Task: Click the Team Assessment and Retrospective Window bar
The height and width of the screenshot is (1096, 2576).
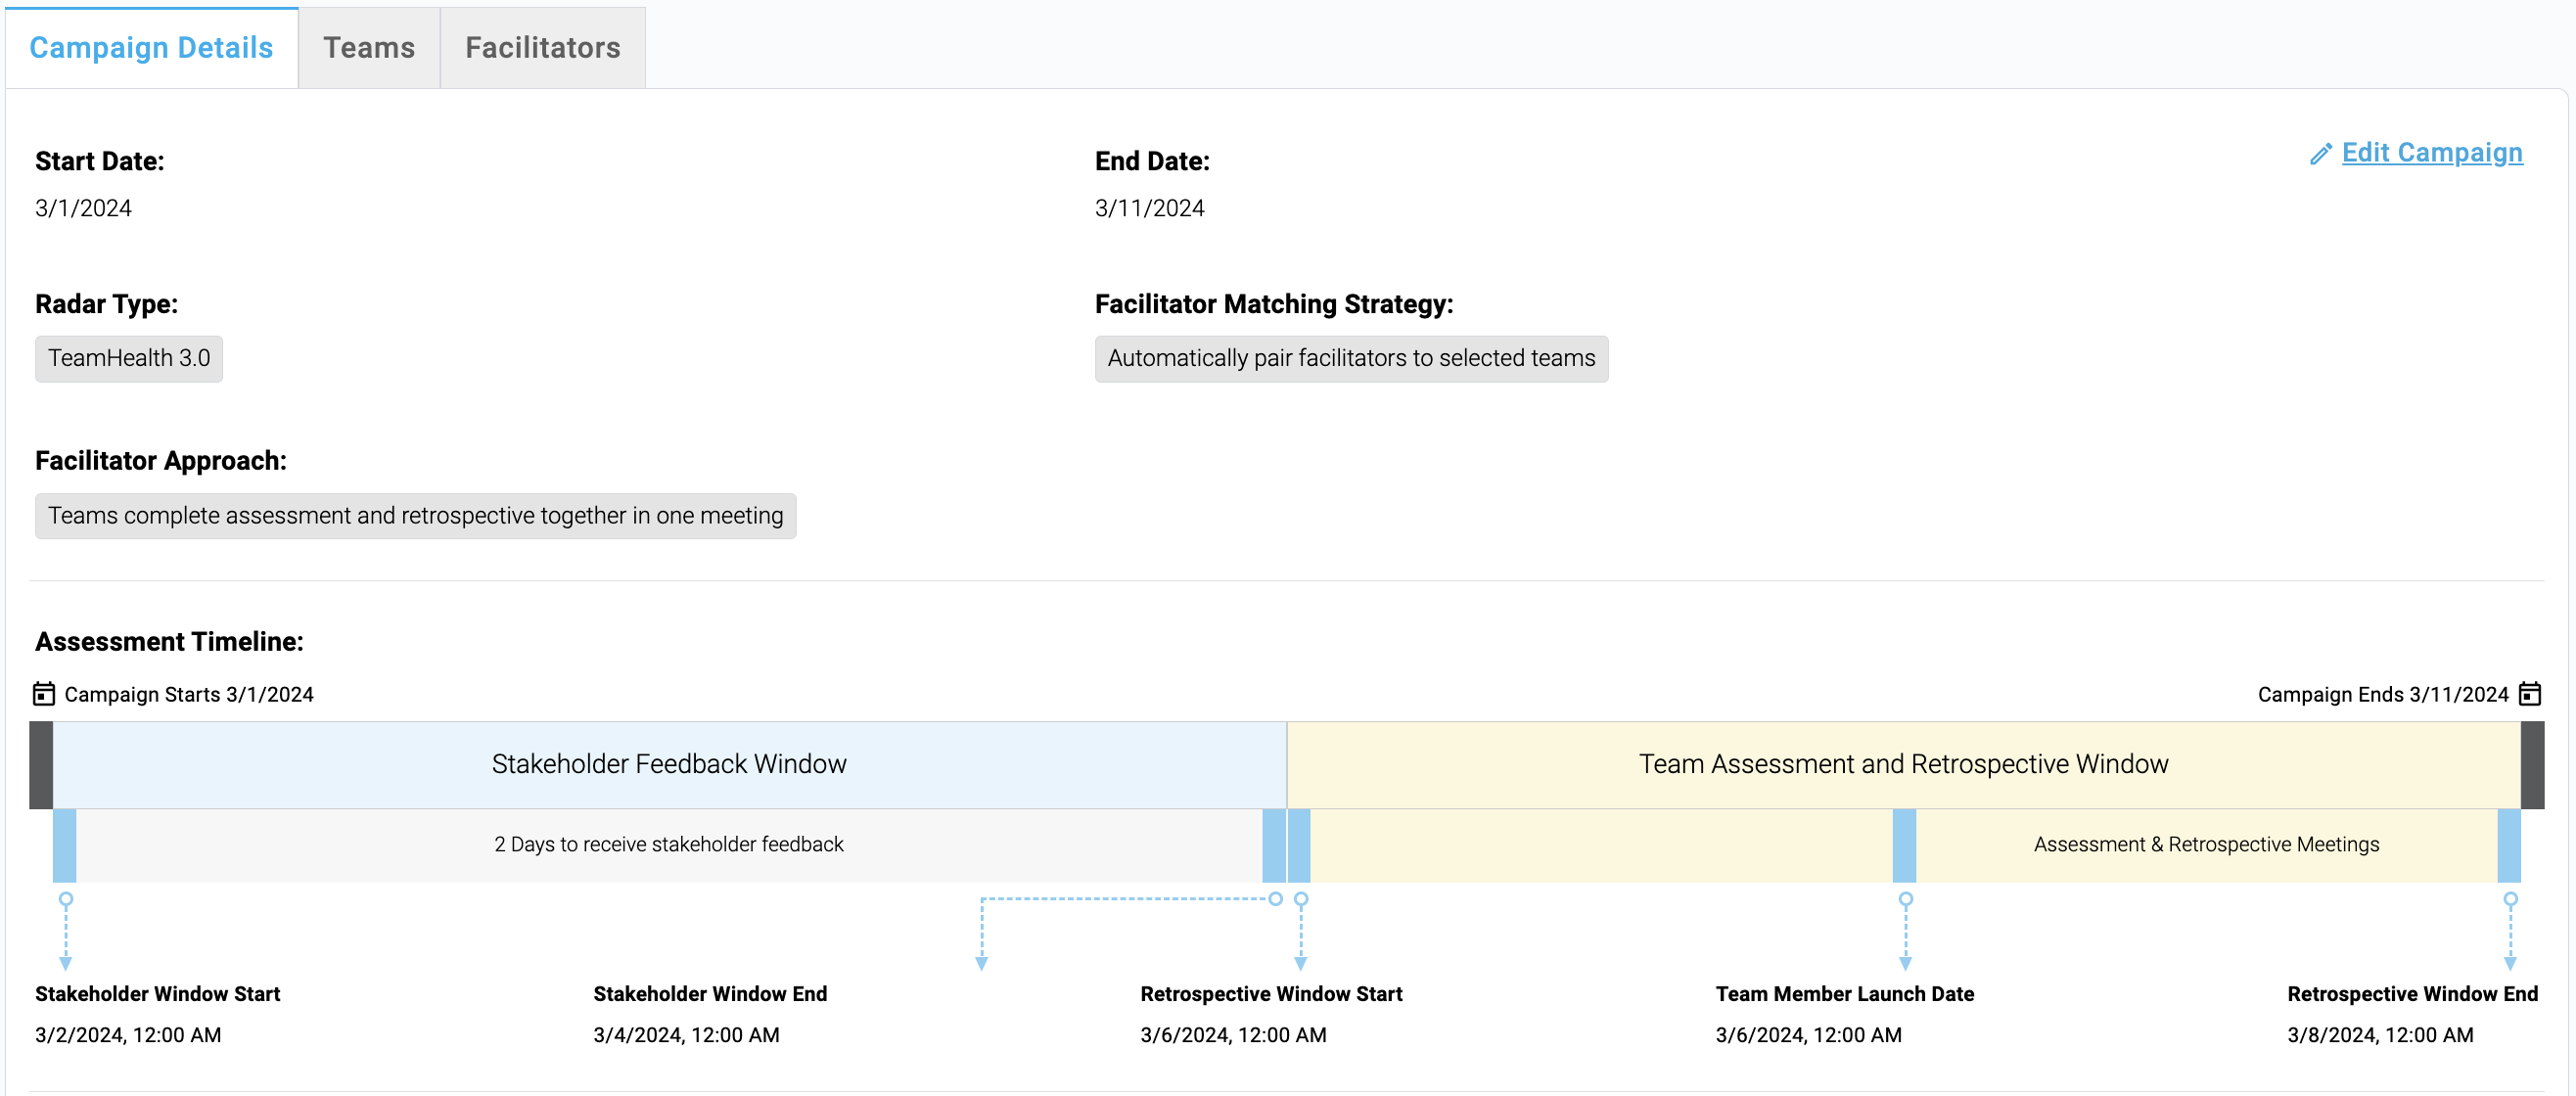Action: 1904,765
